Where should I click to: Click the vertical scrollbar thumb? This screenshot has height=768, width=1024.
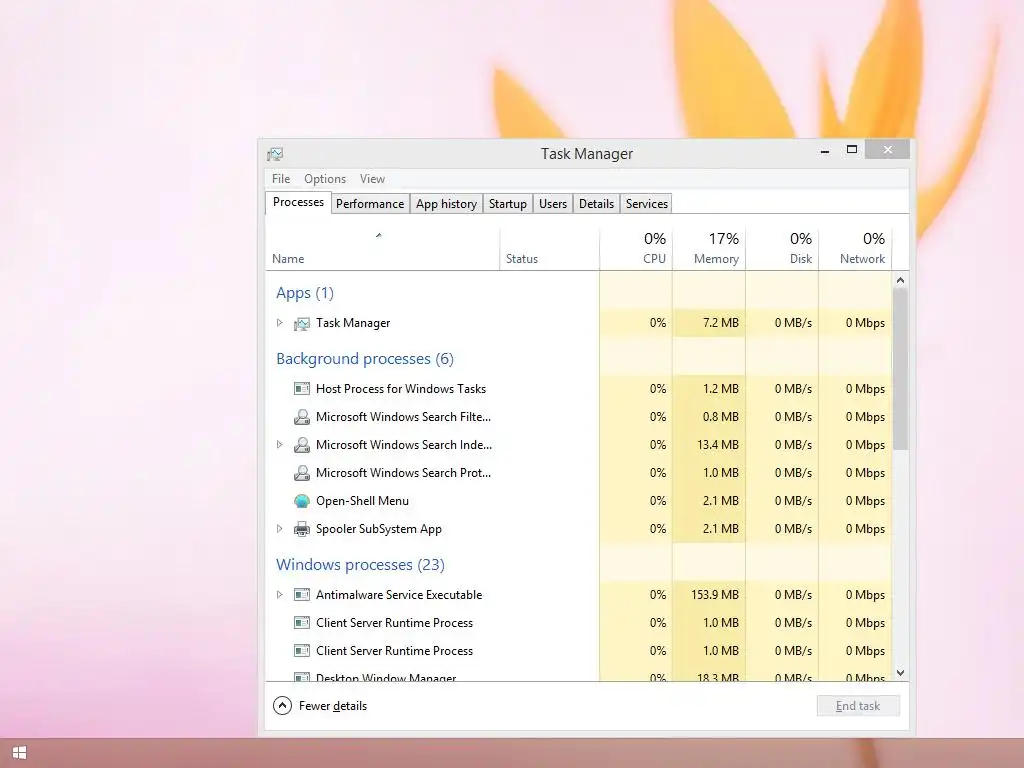click(901, 369)
